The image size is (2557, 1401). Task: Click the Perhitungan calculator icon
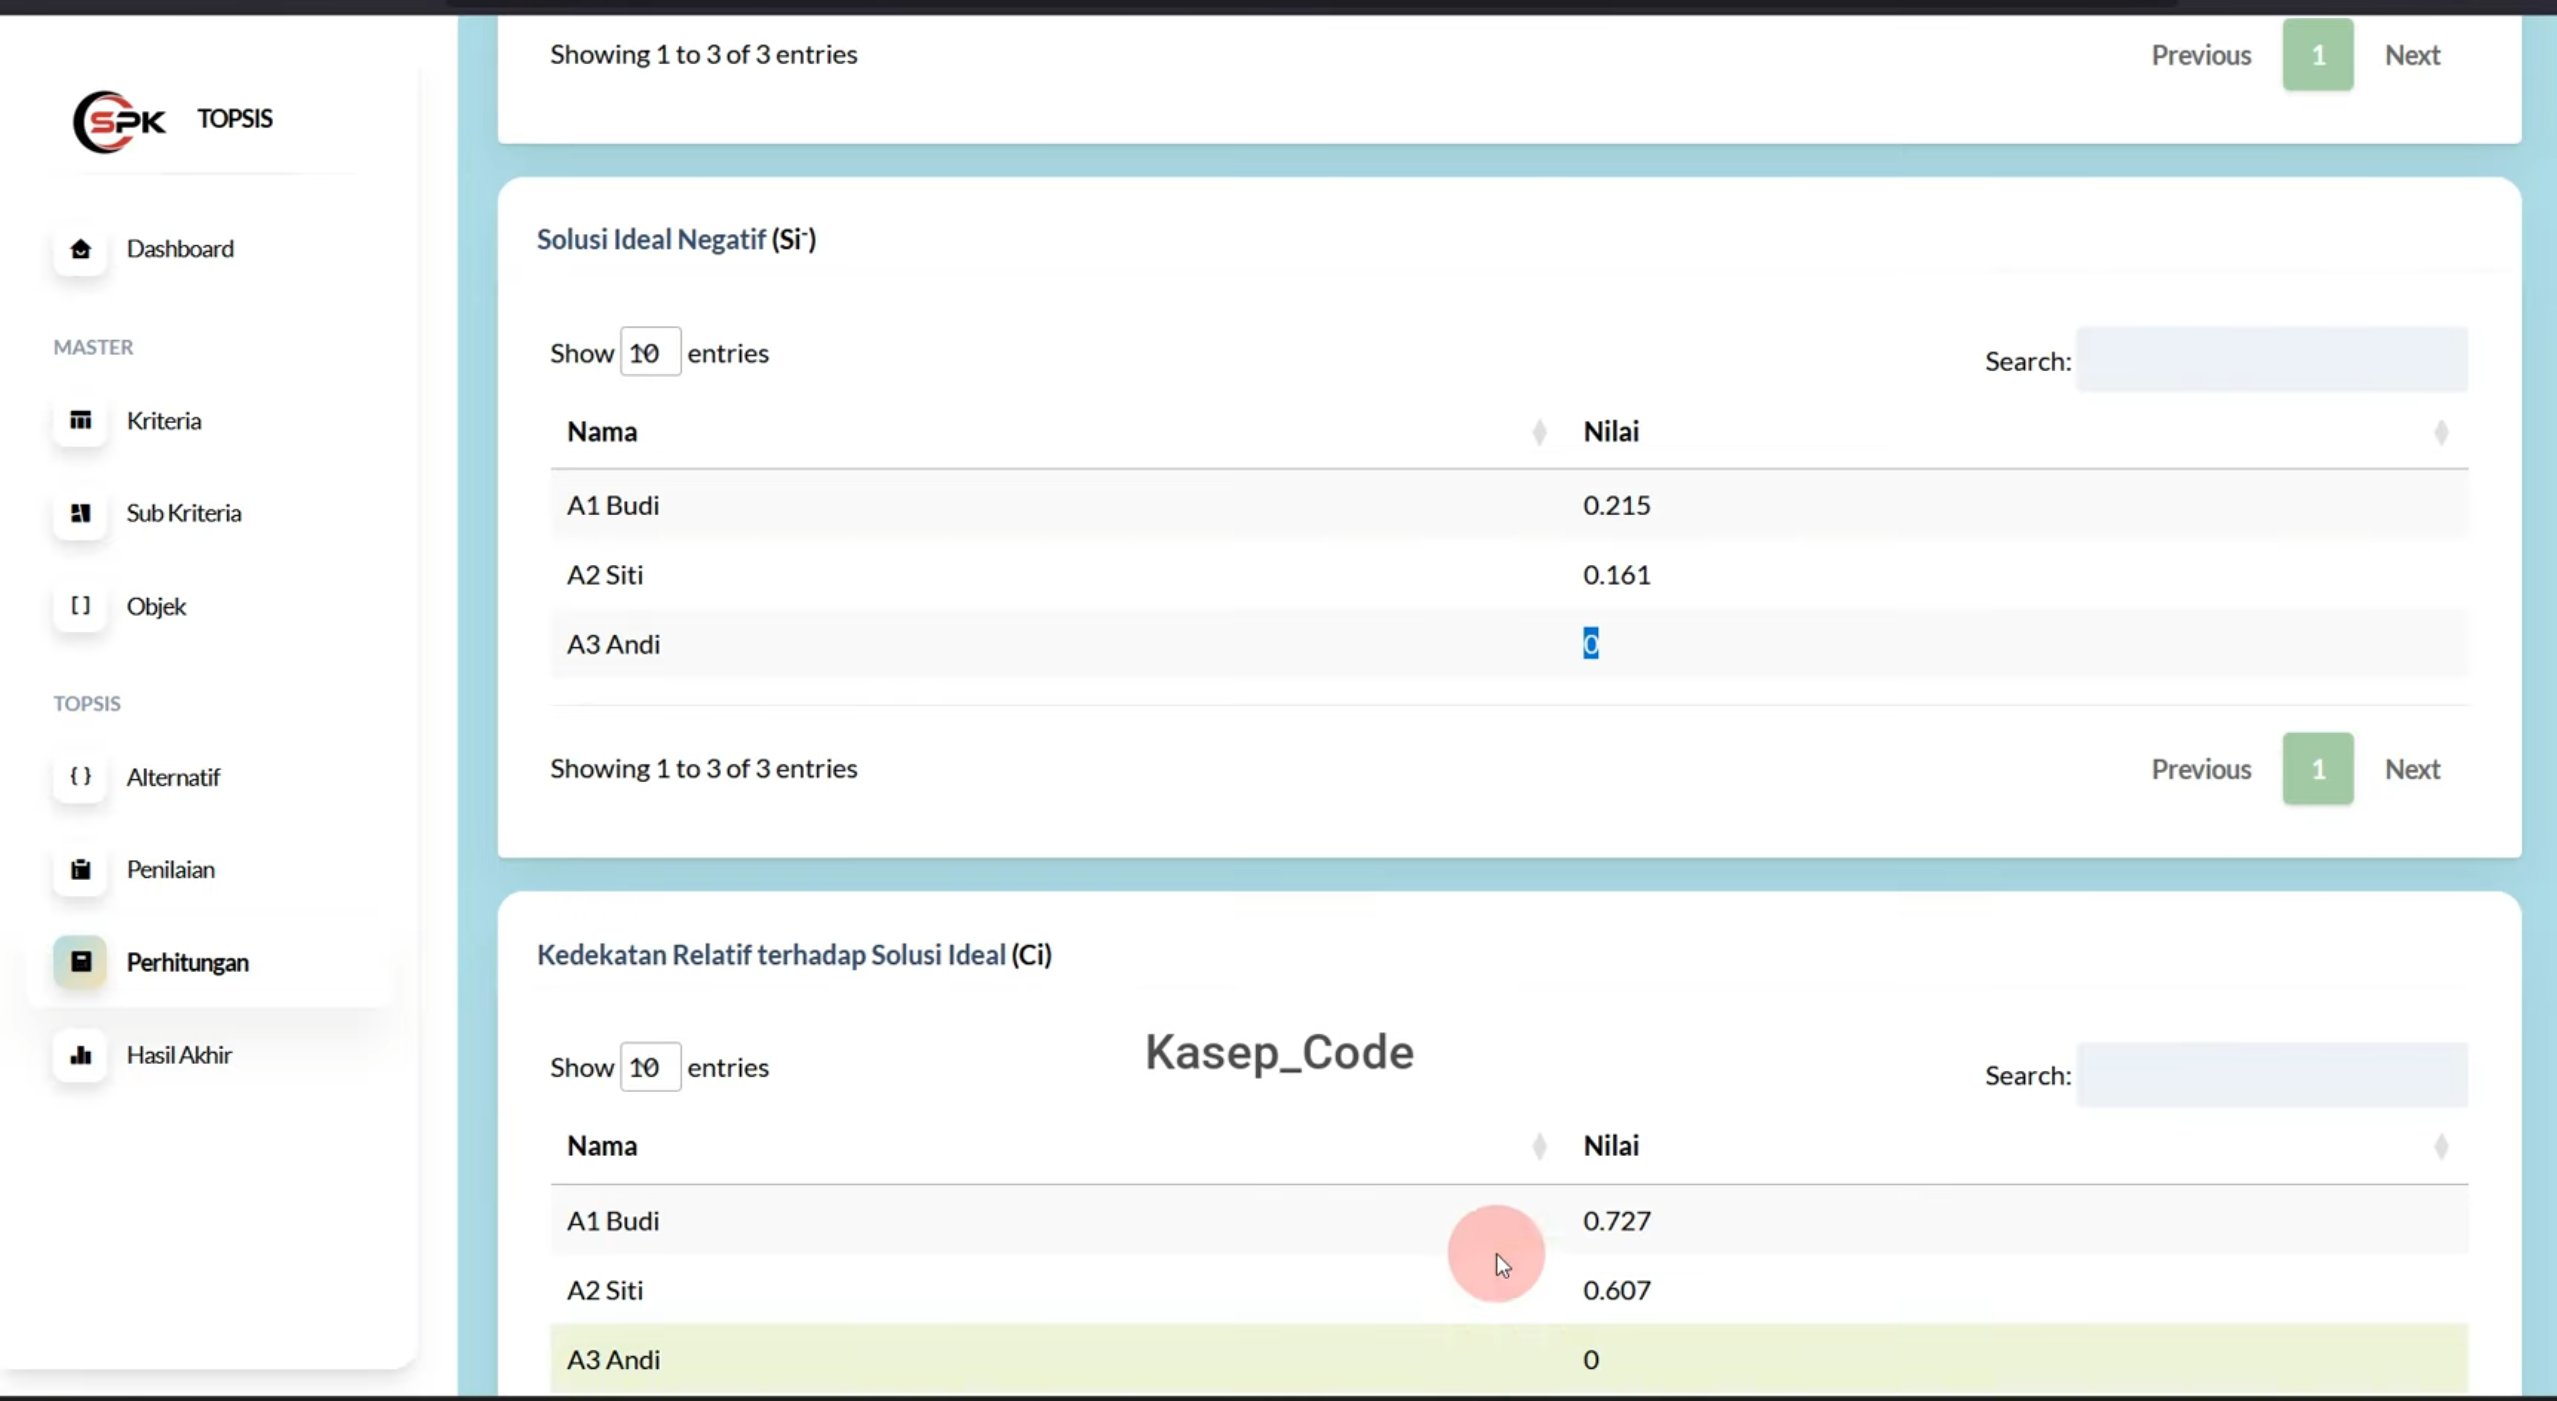80,962
